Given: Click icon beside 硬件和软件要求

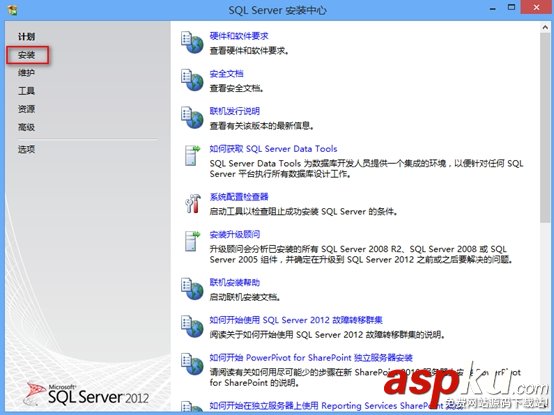Looking at the screenshot, I should click(x=192, y=42).
